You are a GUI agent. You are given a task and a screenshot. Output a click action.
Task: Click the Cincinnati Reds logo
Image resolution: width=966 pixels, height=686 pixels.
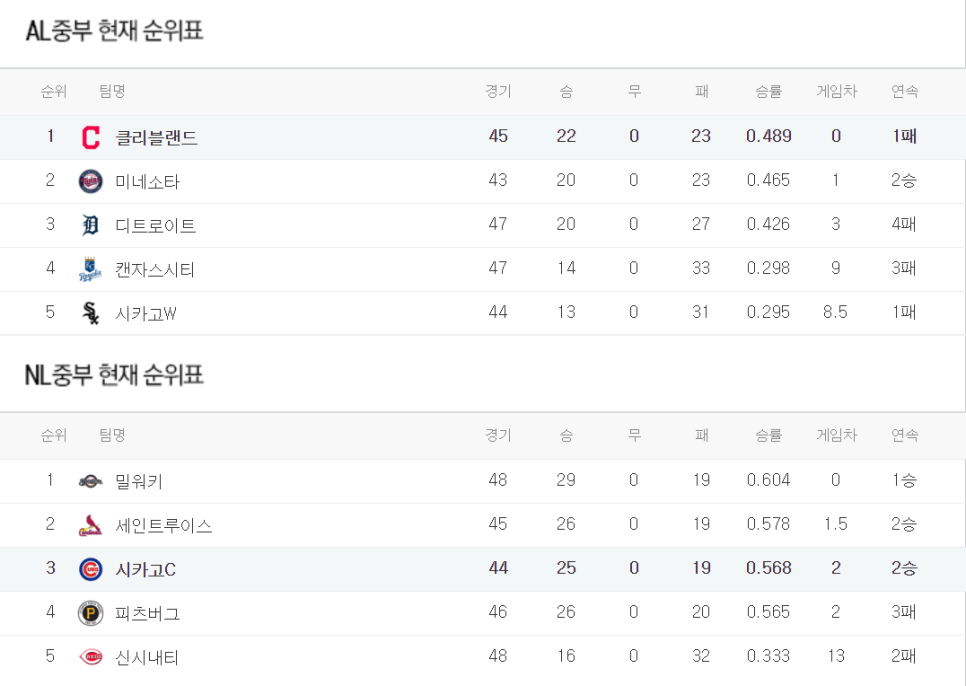click(91, 657)
